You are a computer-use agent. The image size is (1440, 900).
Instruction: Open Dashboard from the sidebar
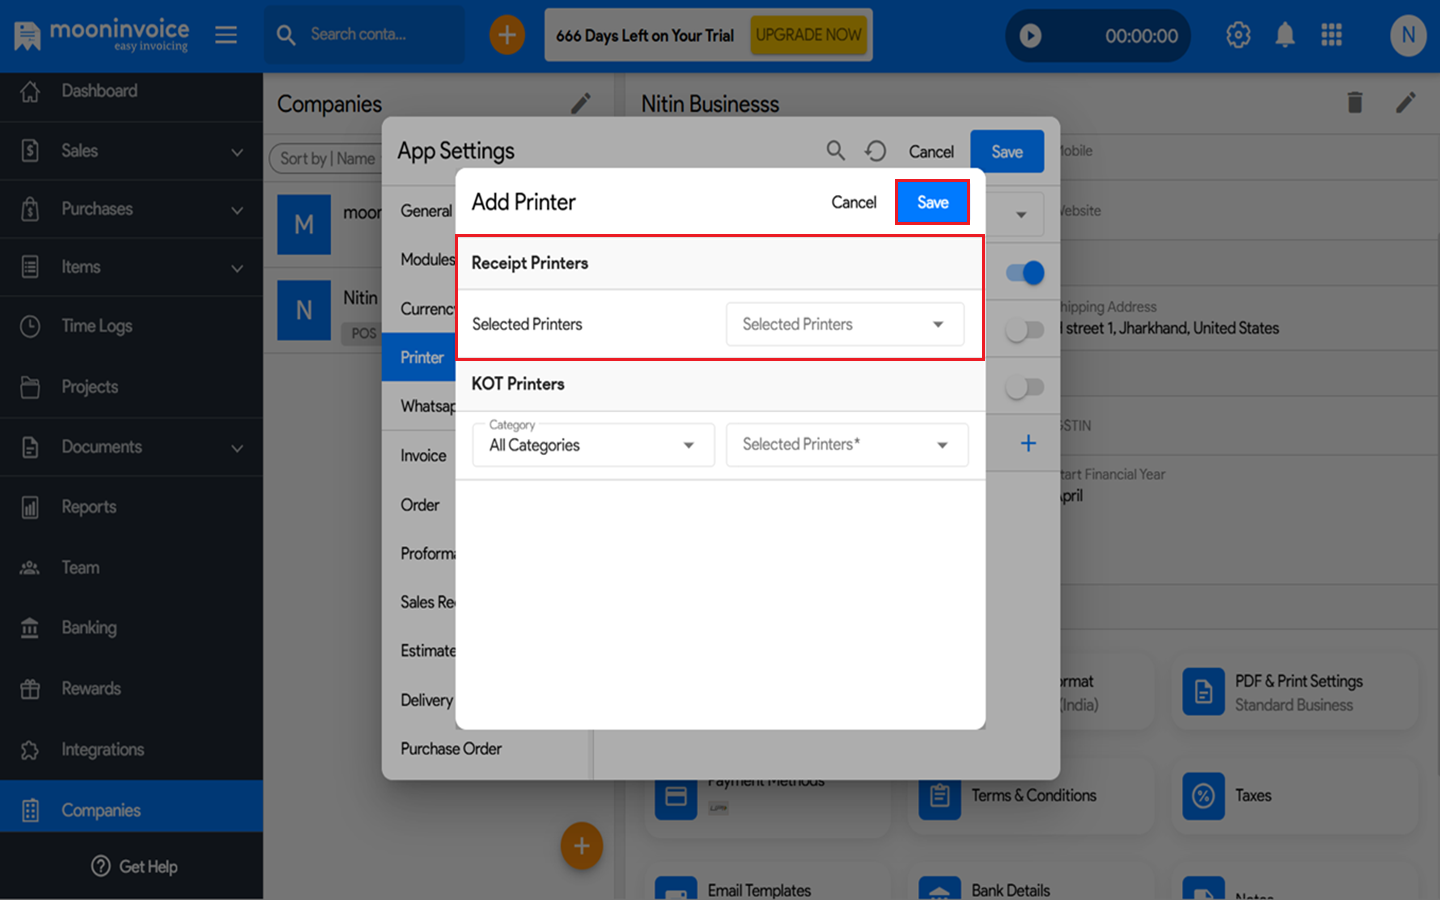click(131, 91)
